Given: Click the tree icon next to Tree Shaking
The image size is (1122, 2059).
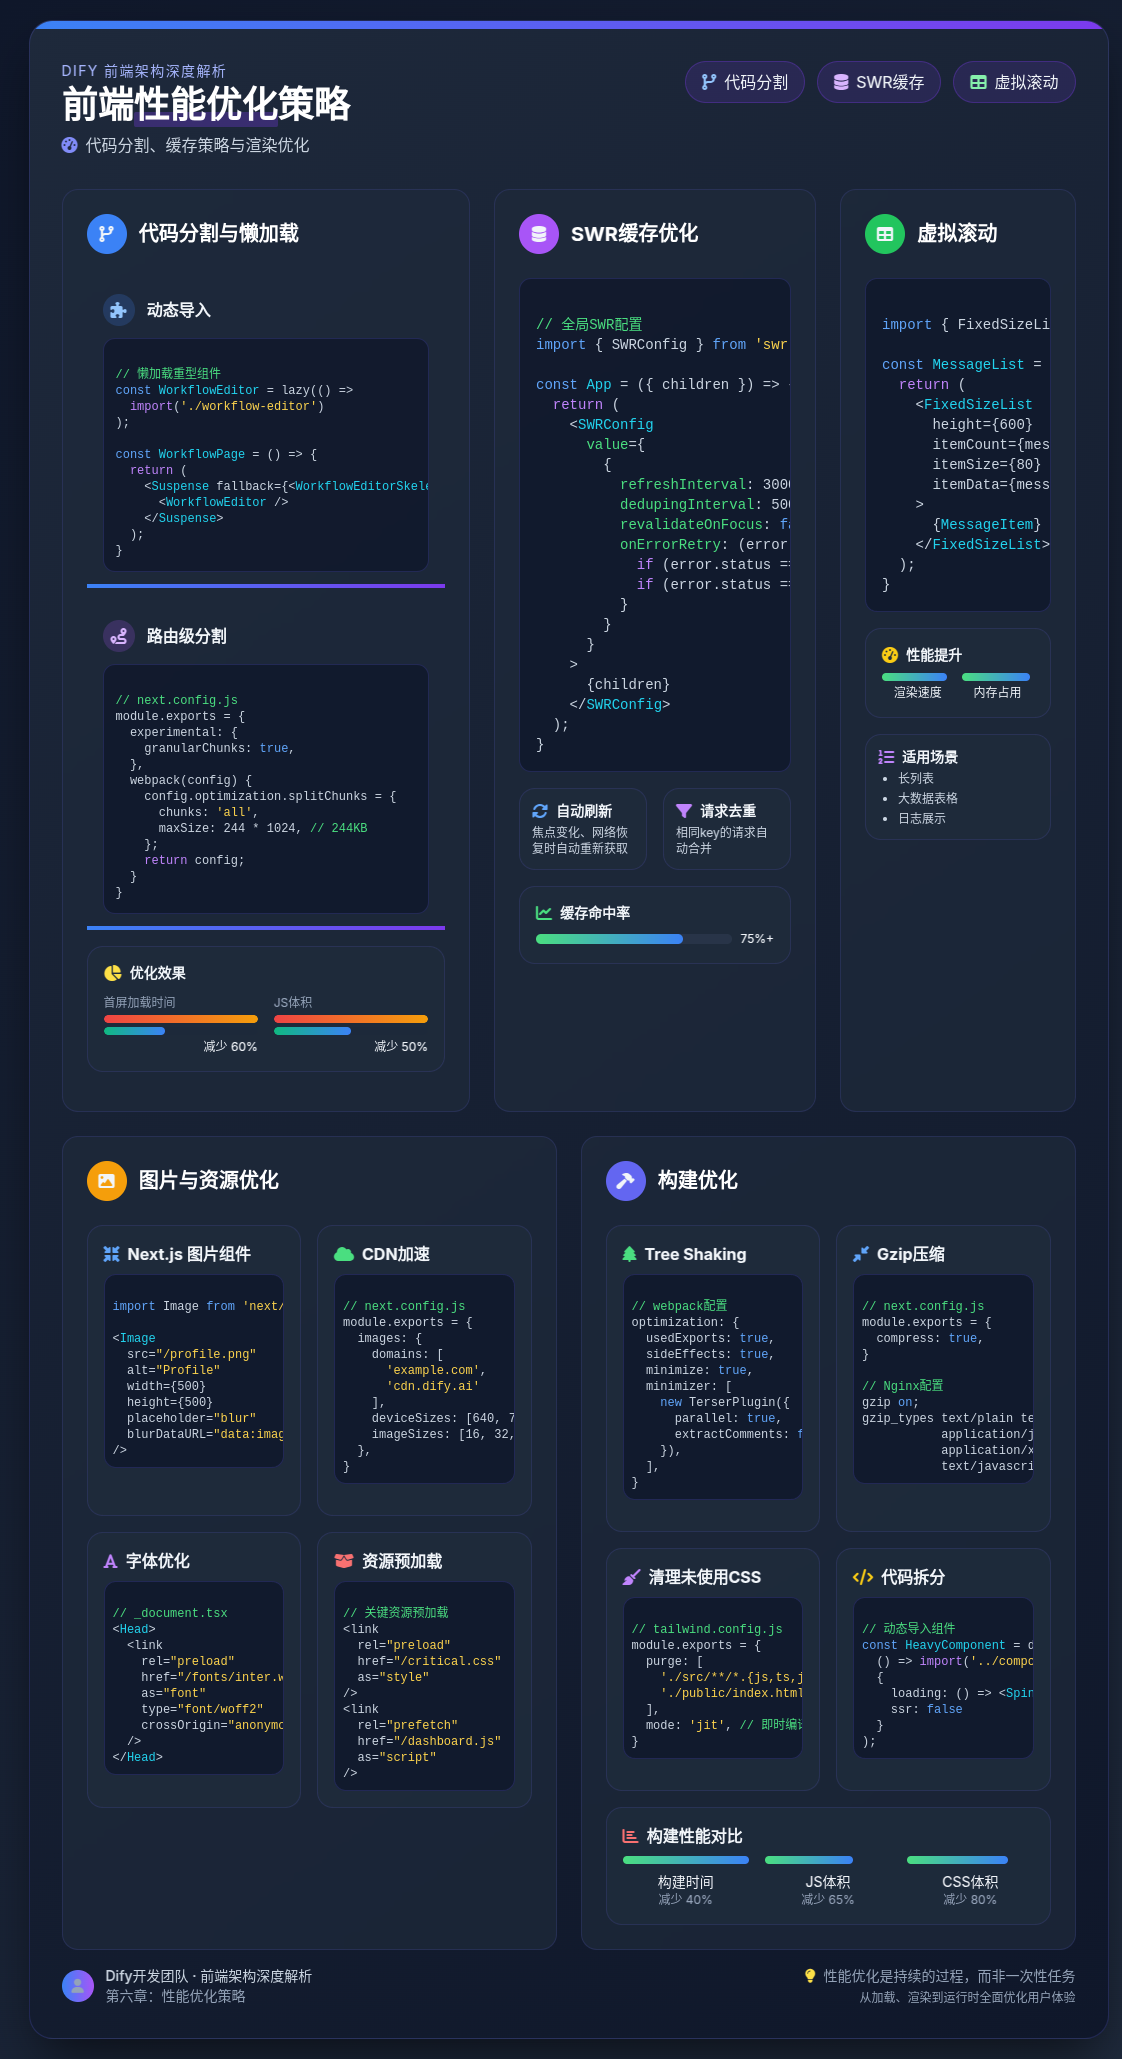Looking at the screenshot, I should click(629, 1254).
